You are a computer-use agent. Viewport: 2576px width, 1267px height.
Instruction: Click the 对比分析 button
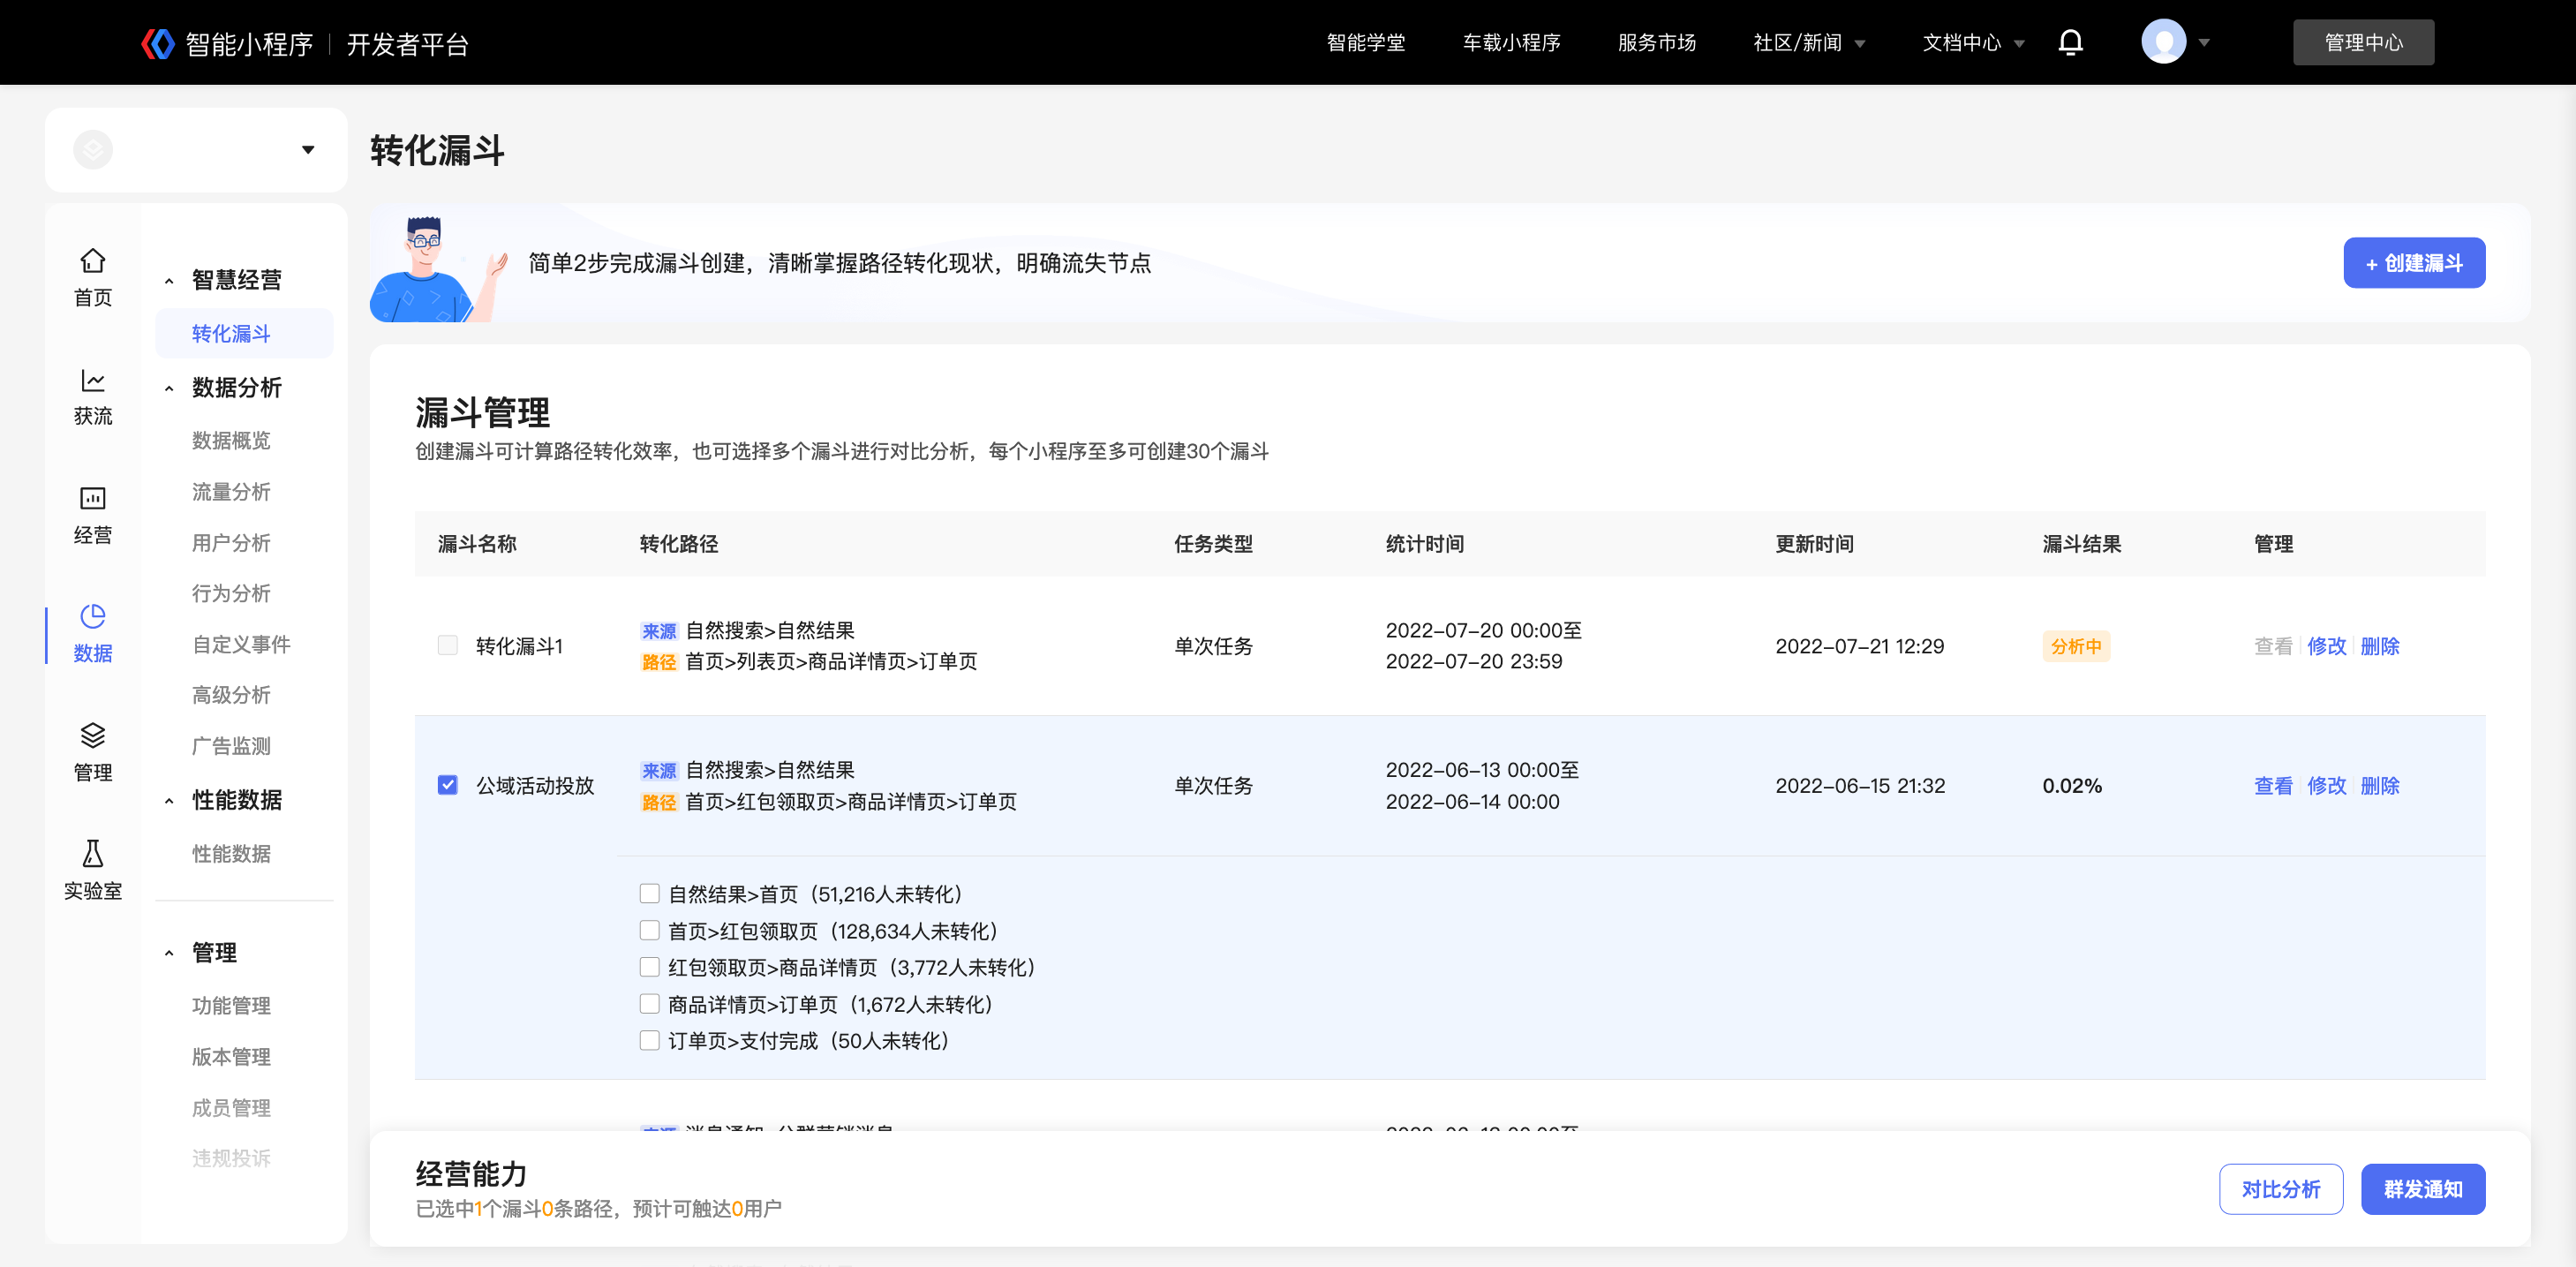click(x=2280, y=1188)
